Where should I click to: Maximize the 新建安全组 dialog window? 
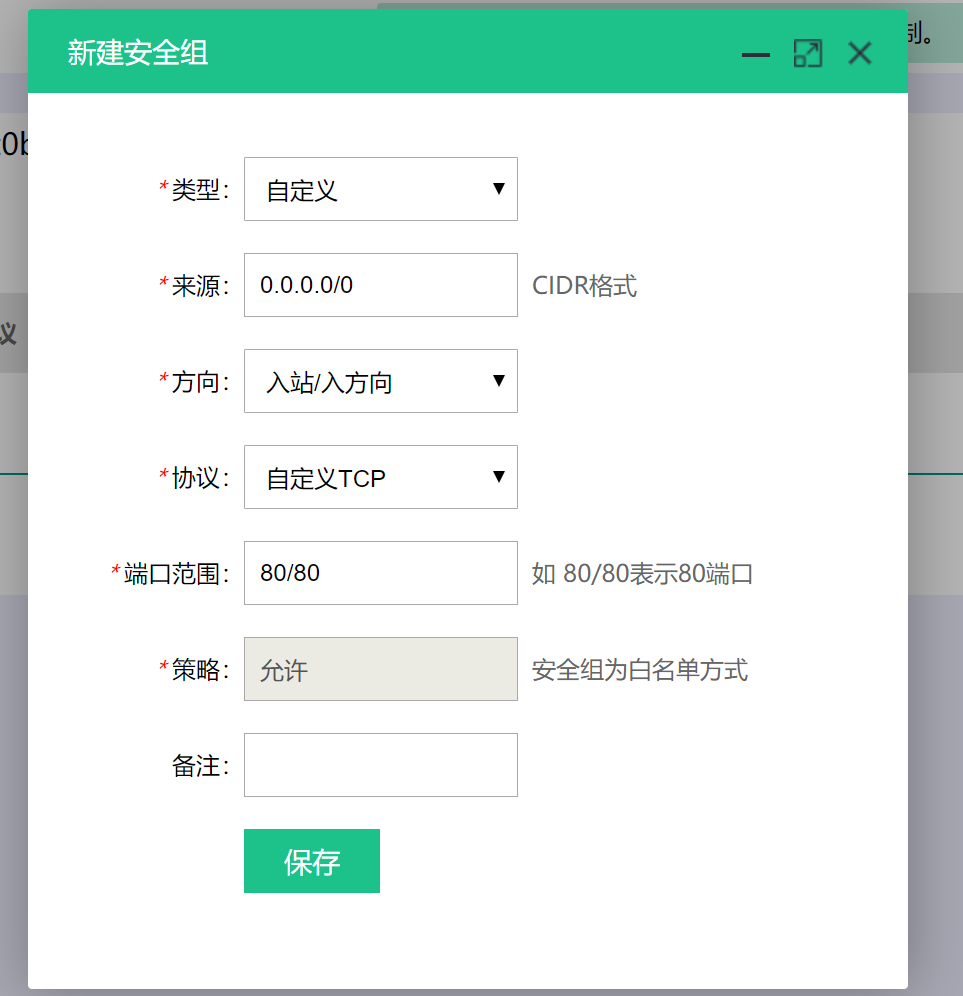point(808,53)
